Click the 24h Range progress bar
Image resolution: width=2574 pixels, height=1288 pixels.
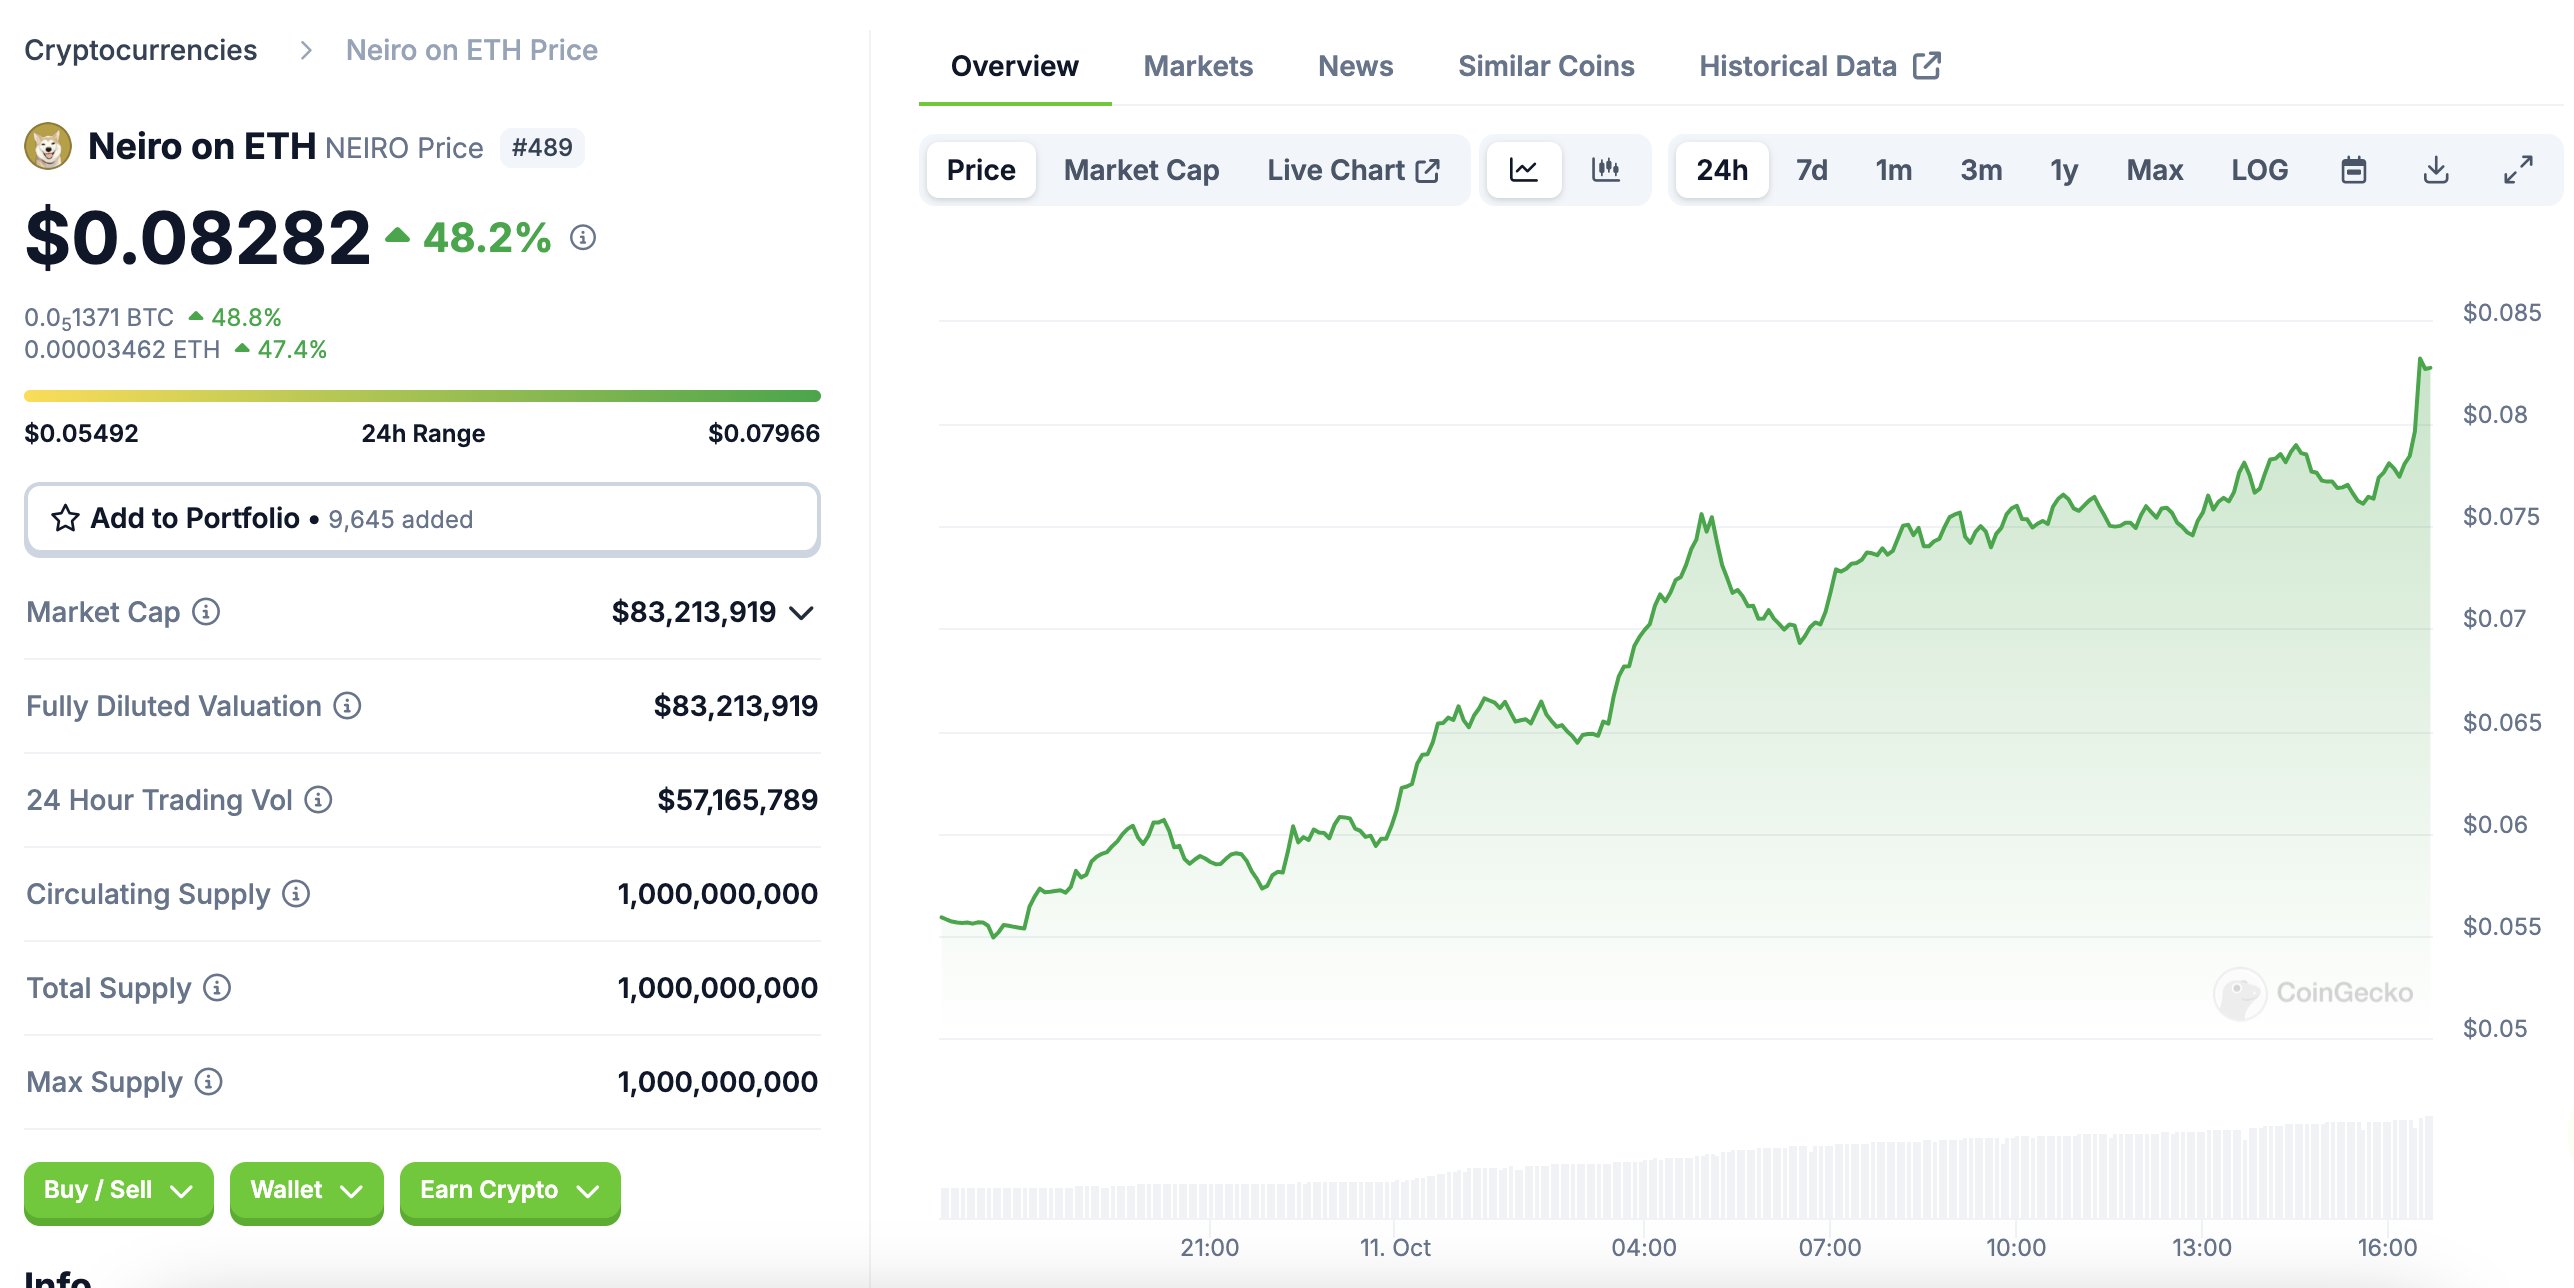[422, 396]
